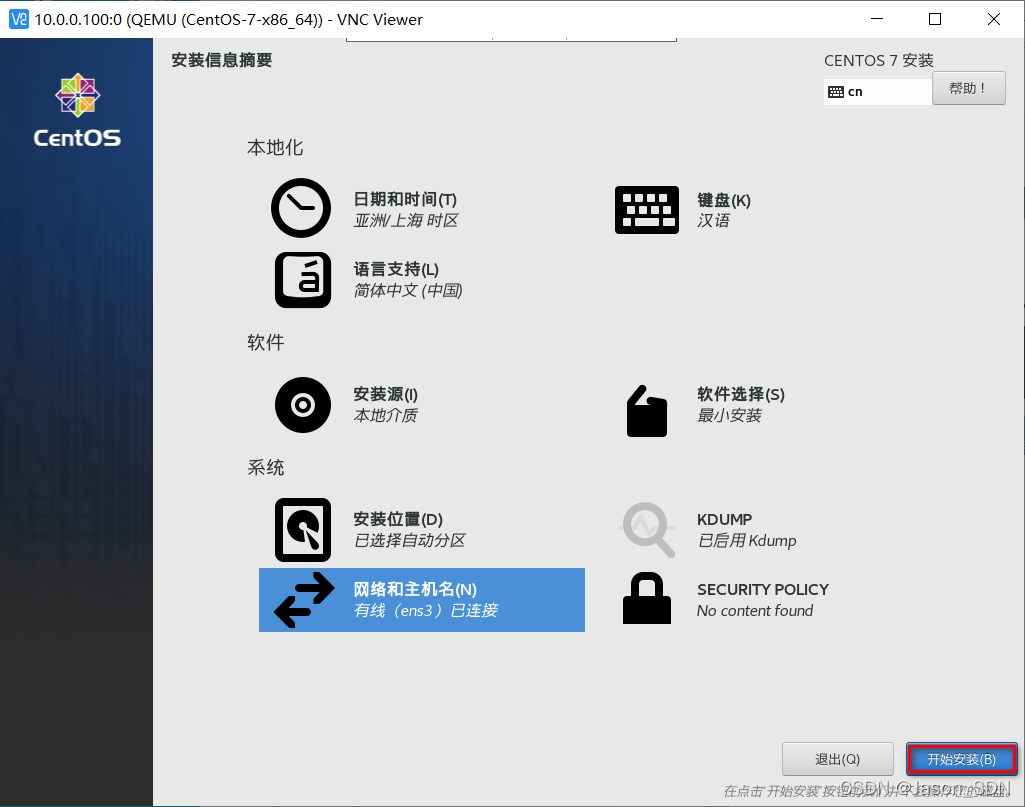Select the 软件选择(S) label

click(741, 394)
